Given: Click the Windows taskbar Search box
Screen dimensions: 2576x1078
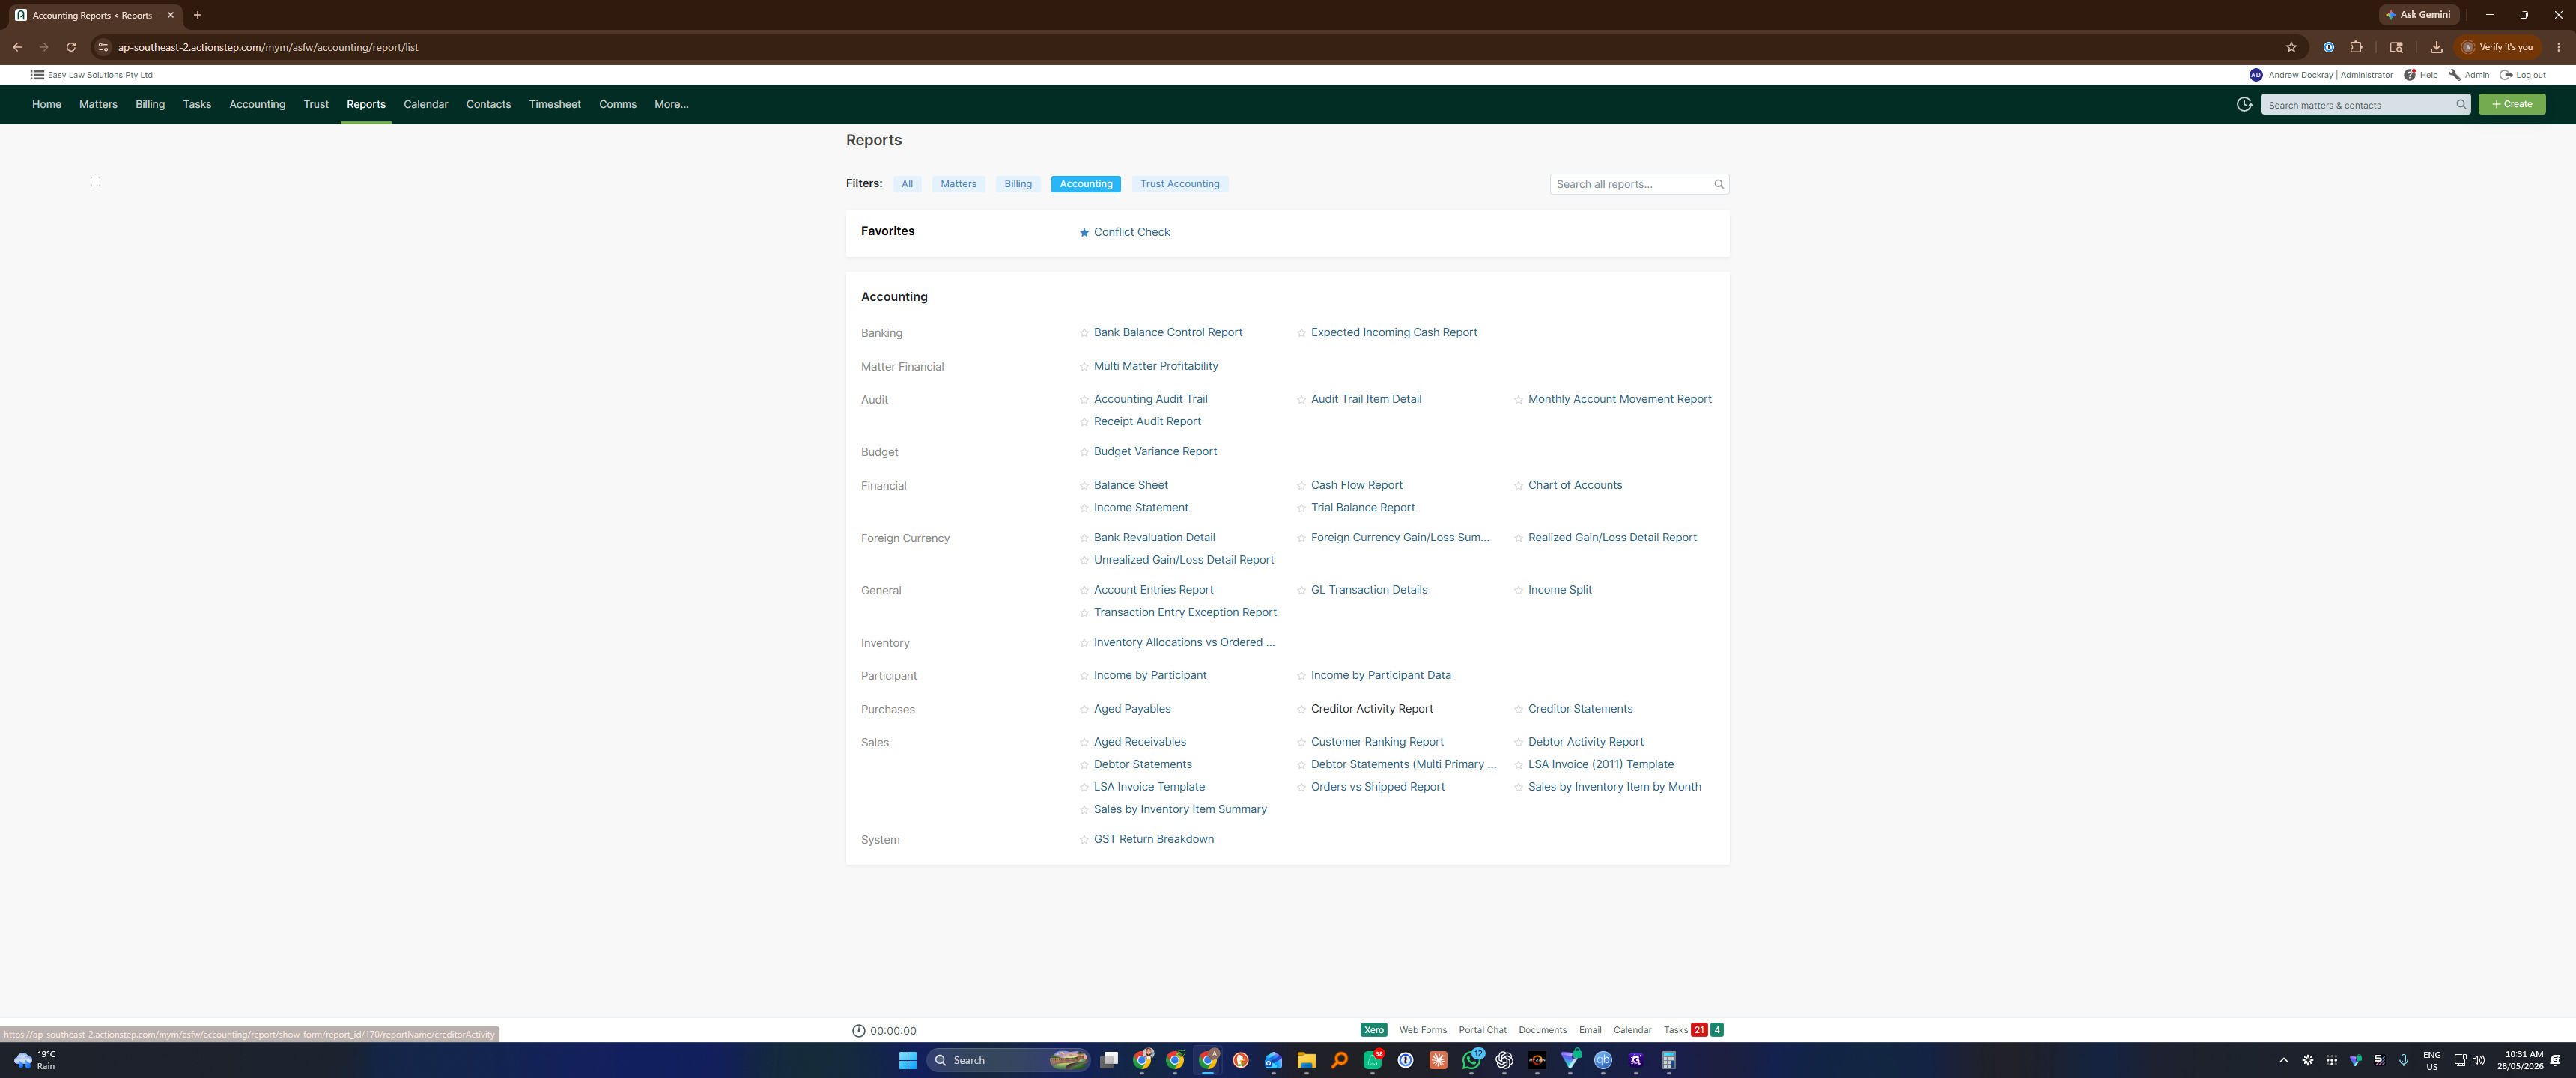Looking at the screenshot, I should (x=1008, y=1060).
